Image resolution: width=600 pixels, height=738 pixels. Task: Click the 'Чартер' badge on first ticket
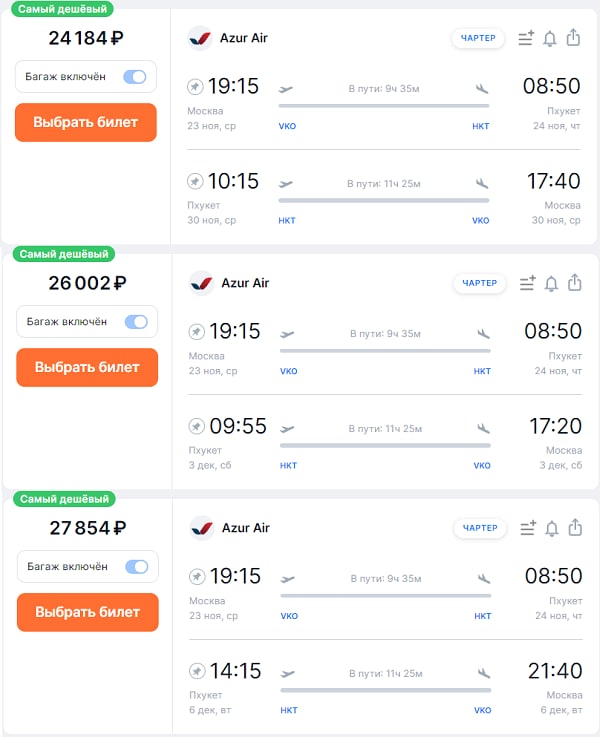pyautogui.click(x=478, y=38)
